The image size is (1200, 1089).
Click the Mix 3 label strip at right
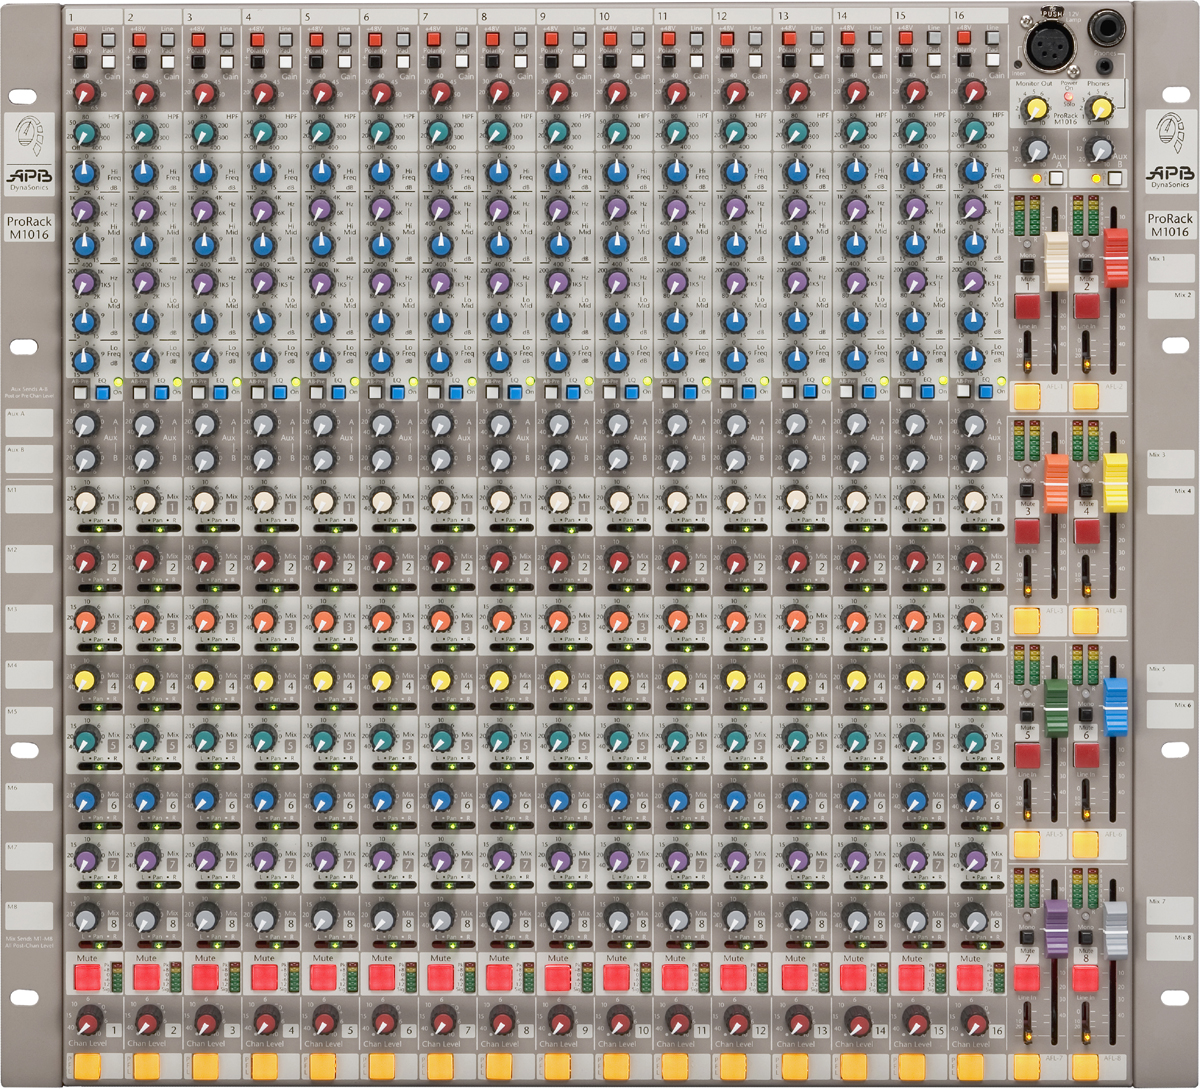pyautogui.click(x=1170, y=465)
